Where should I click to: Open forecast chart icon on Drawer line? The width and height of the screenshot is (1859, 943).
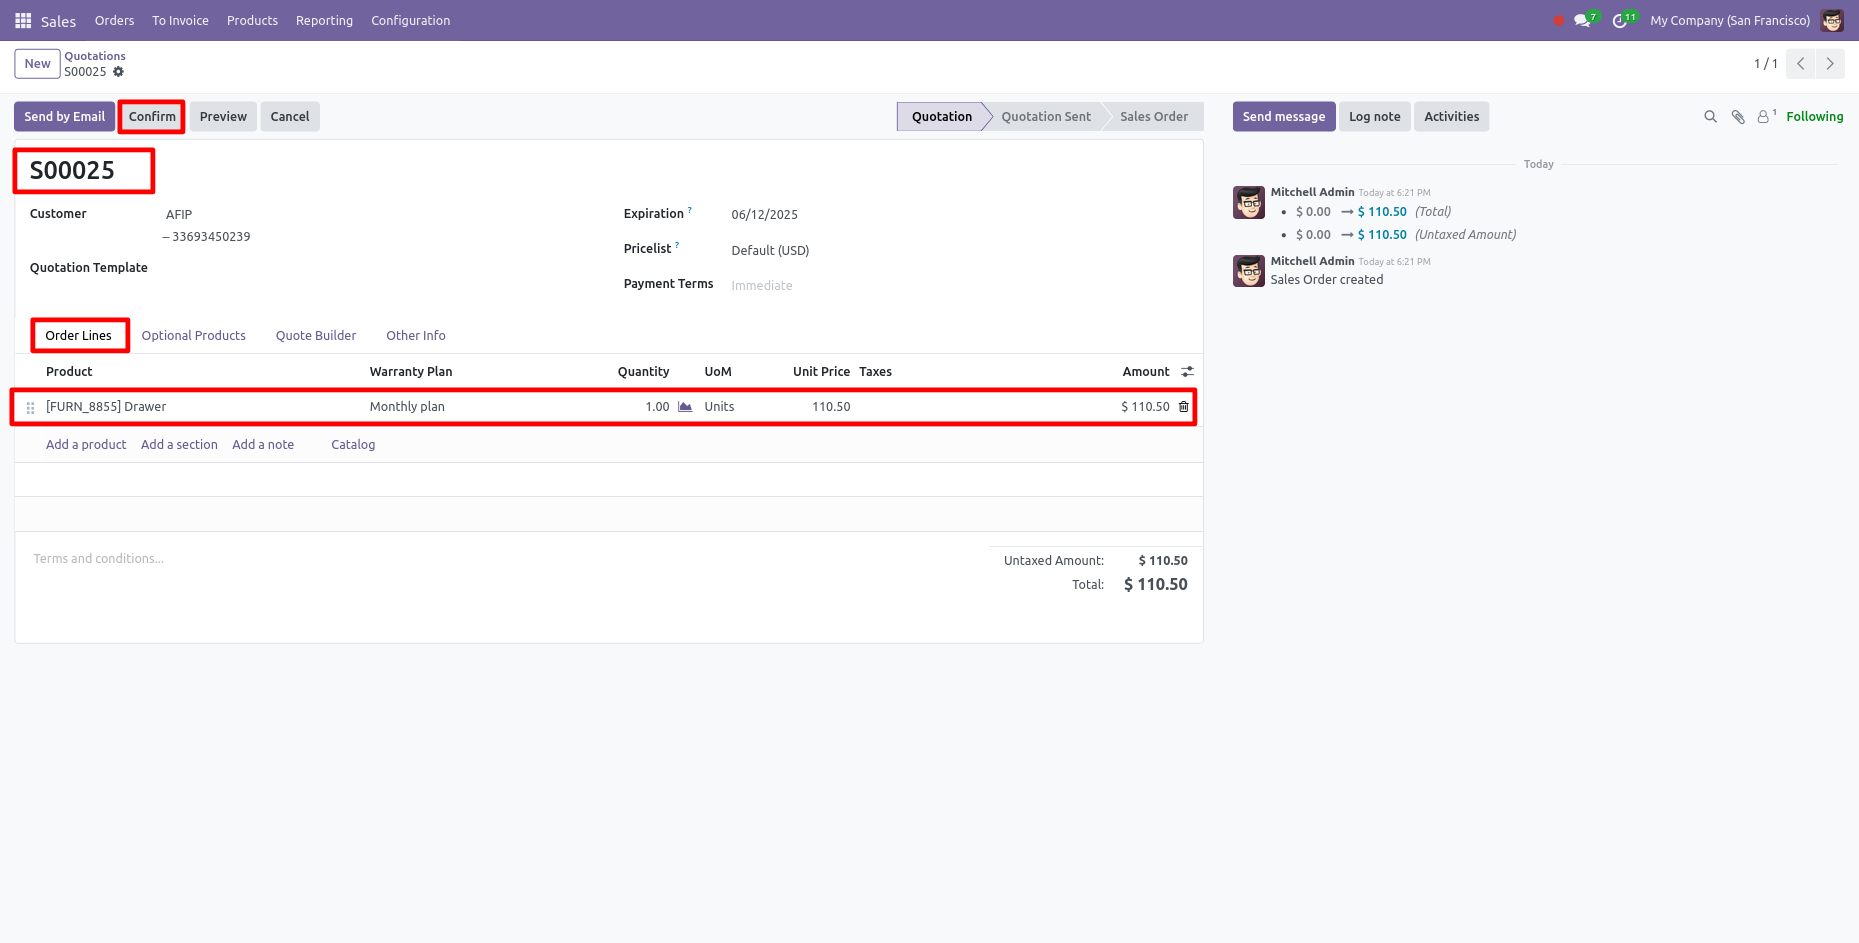[685, 407]
